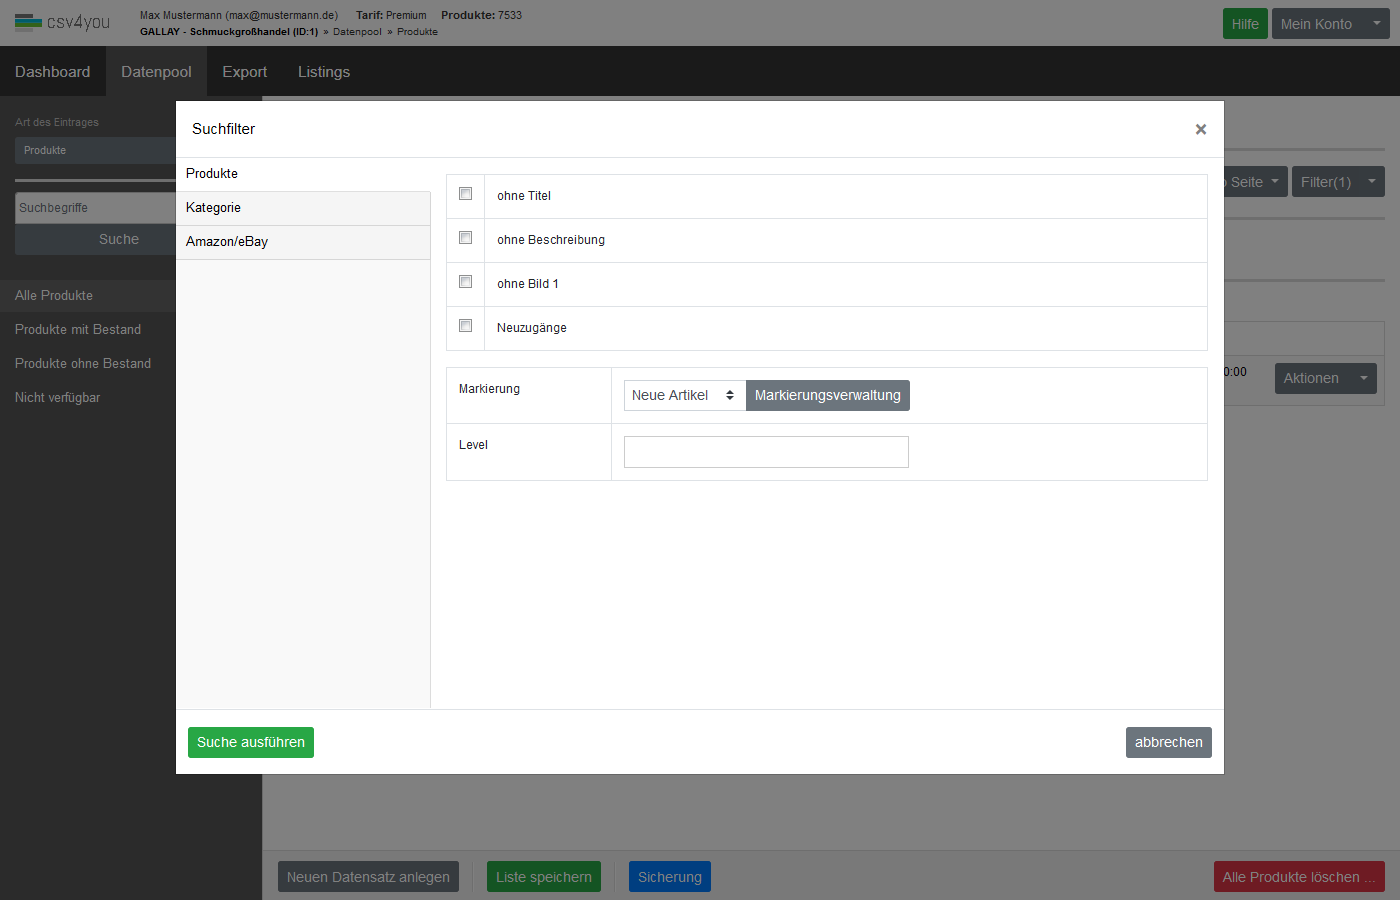Tick the 'ohne Bild 1' checkbox
This screenshot has height=900, width=1400.
coord(465,282)
